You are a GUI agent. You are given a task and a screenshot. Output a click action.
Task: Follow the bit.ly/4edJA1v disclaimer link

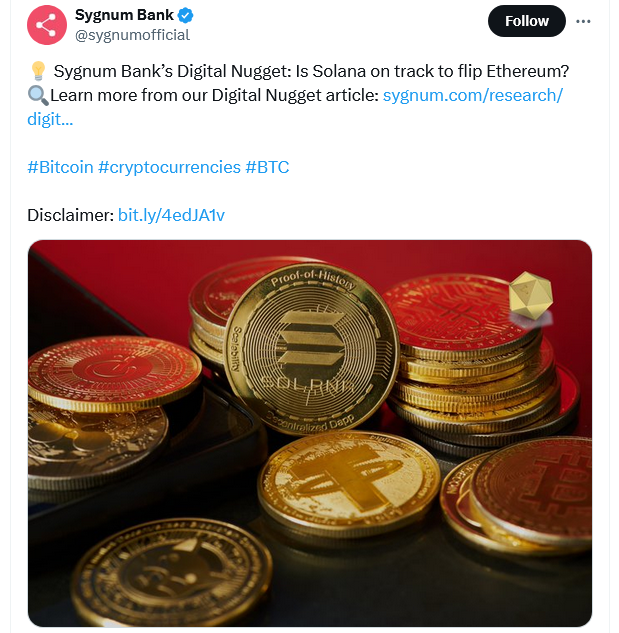pyautogui.click(x=171, y=215)
